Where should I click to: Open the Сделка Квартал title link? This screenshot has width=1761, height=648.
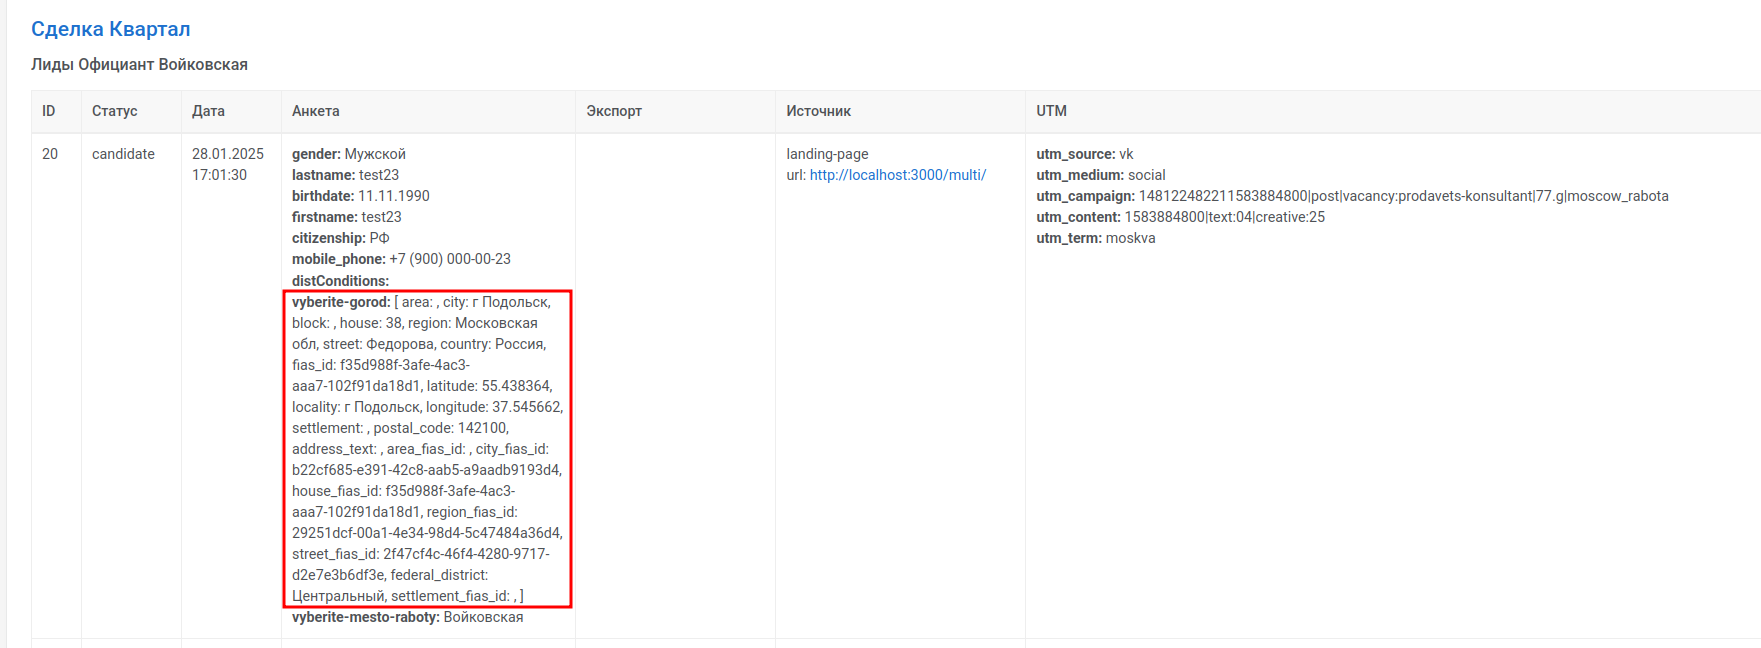(110, 29)
